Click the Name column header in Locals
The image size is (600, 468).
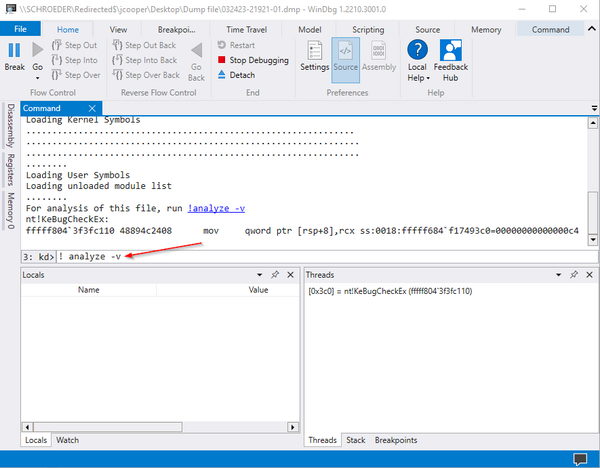click(x=88, y=290)
